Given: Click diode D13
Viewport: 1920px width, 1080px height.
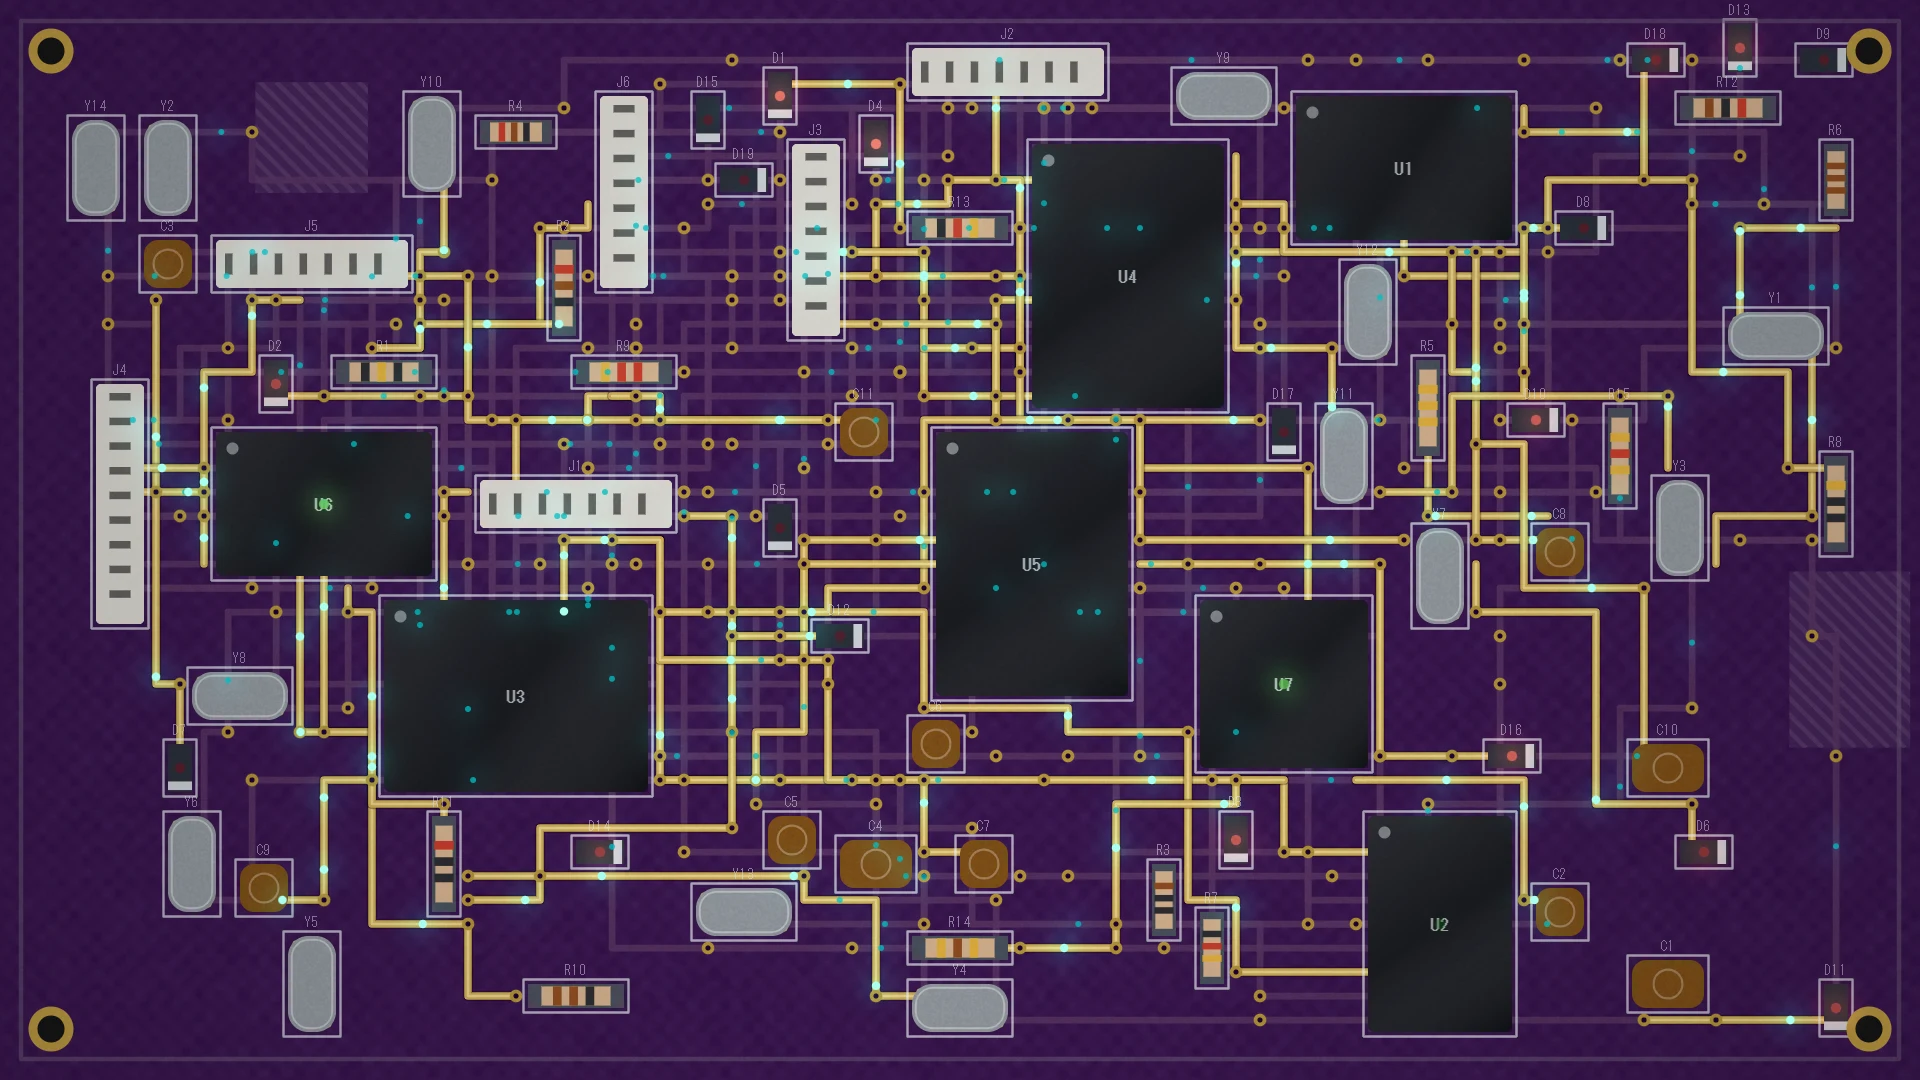Looking at the screenshot, I should pos(1739,48).
